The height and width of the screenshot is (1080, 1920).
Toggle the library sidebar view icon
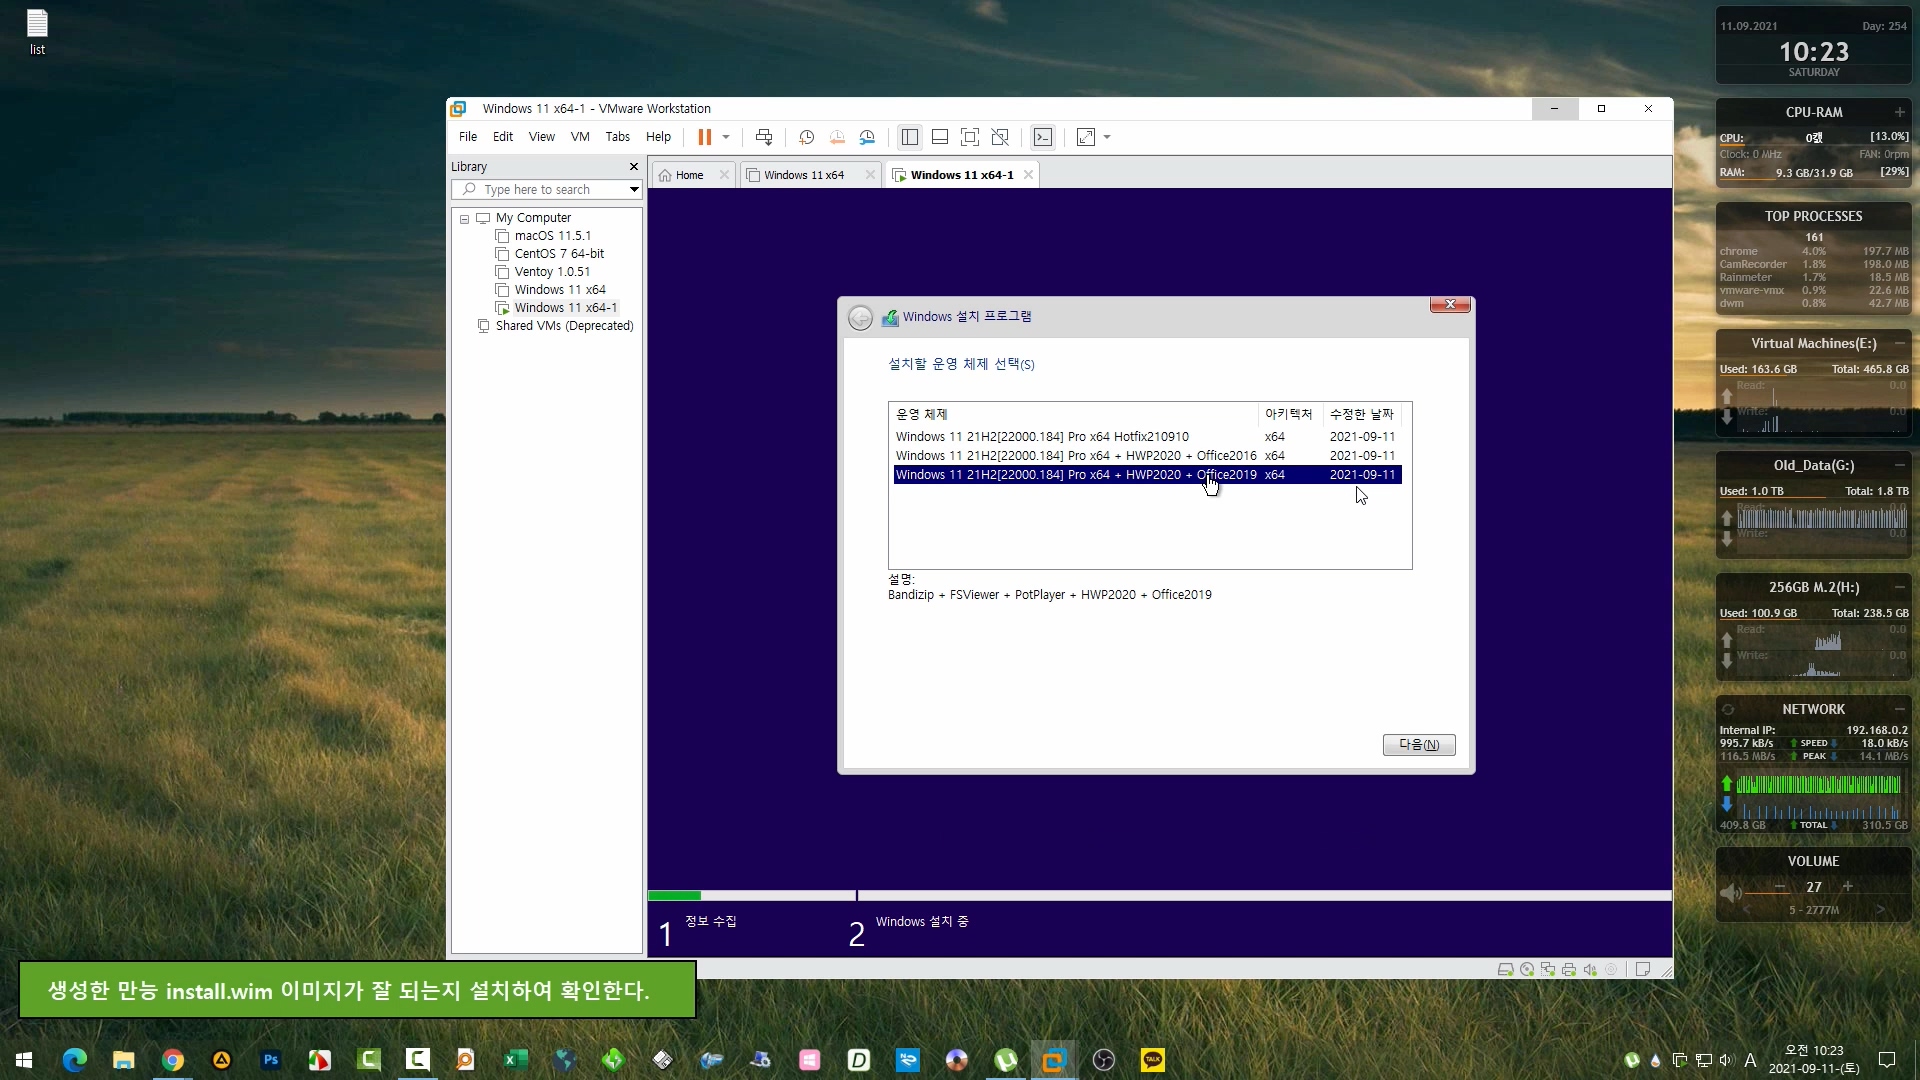click(x=909, y=137)
